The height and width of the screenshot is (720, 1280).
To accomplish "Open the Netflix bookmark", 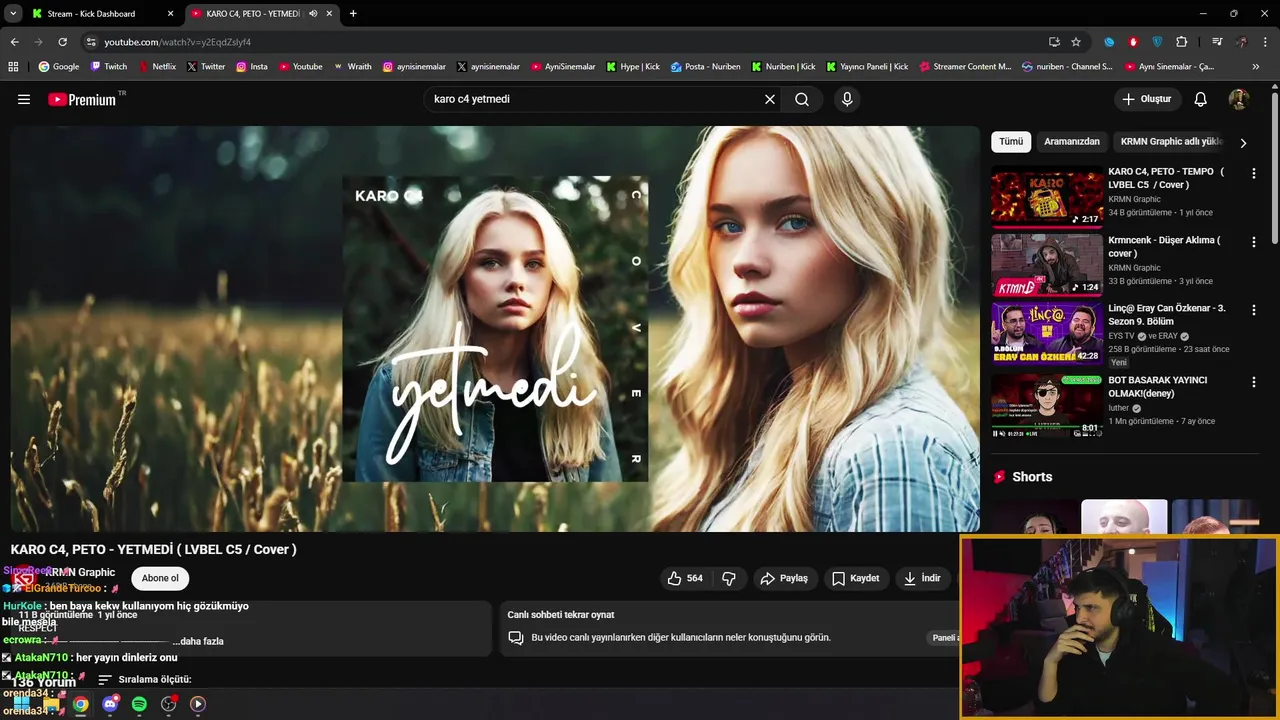I will (157, 67).
